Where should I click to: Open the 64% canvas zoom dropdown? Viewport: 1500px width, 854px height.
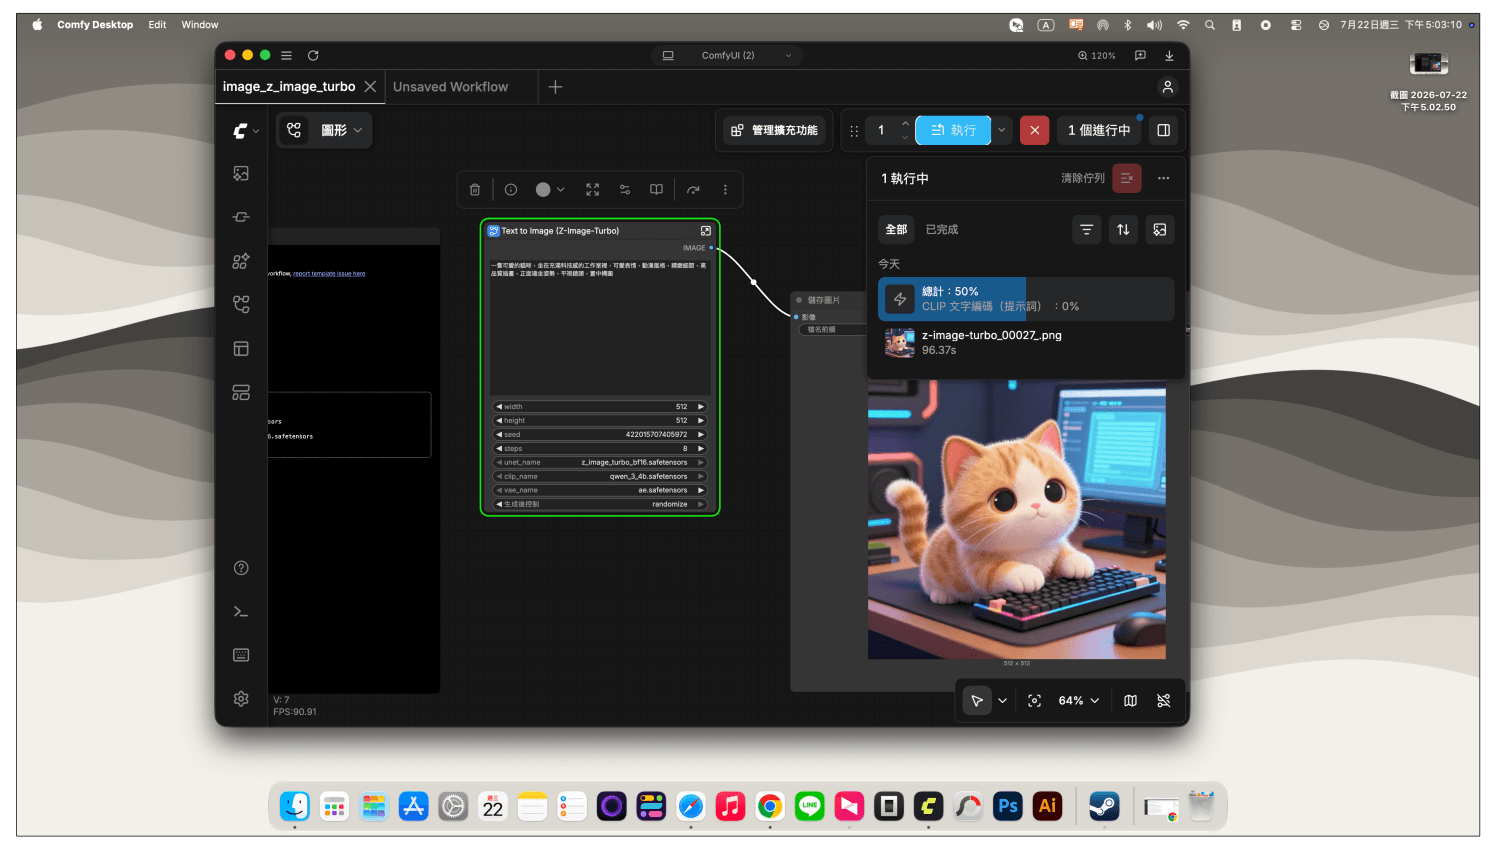point(1078,701)
